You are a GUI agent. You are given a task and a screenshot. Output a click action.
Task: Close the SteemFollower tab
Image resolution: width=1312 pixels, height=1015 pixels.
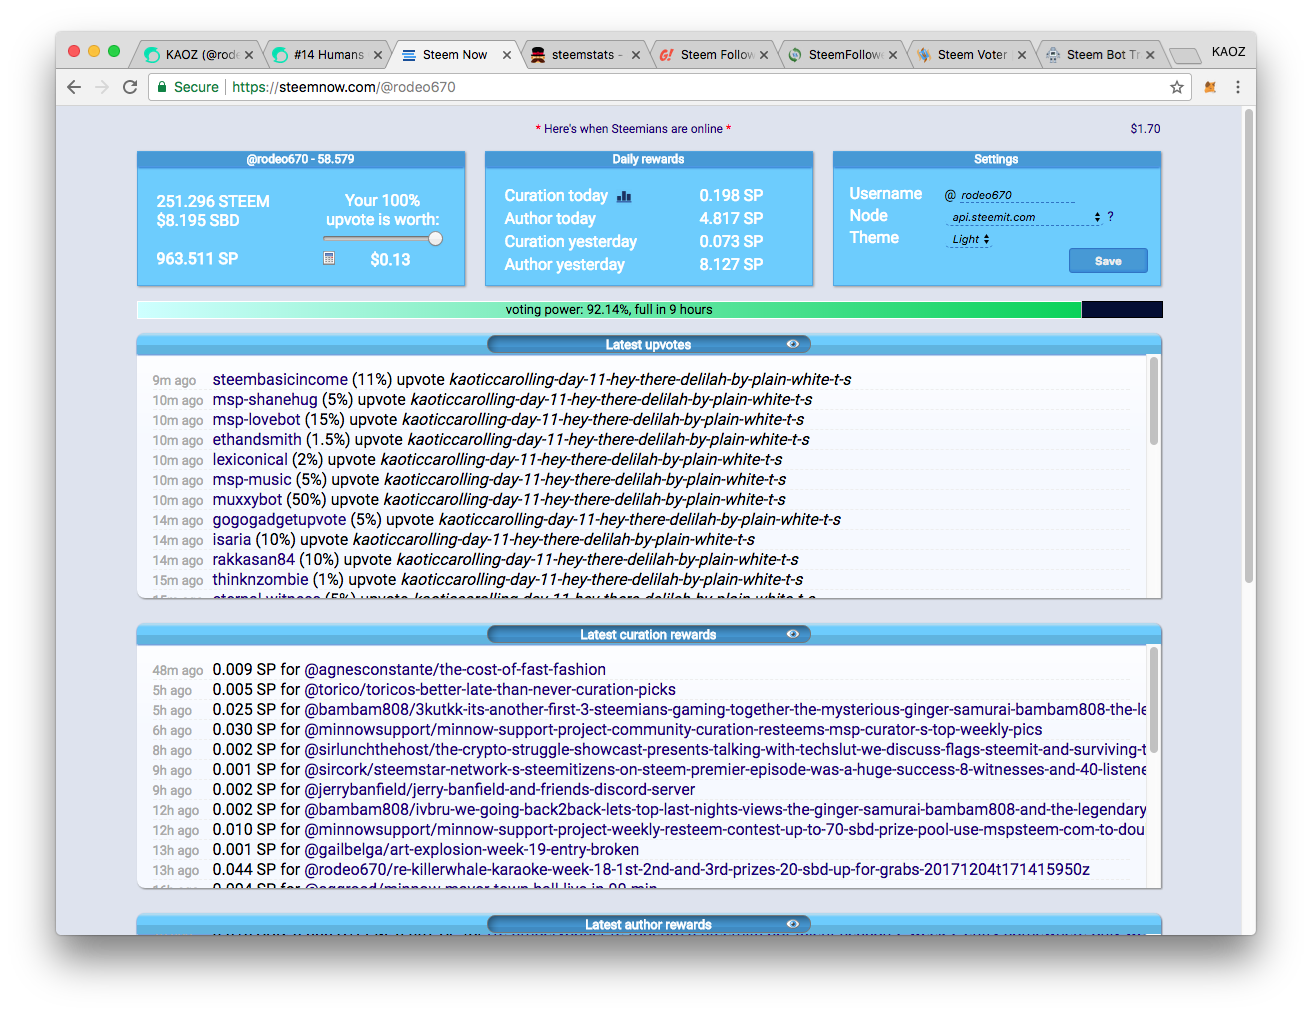(x=893, y=55)
